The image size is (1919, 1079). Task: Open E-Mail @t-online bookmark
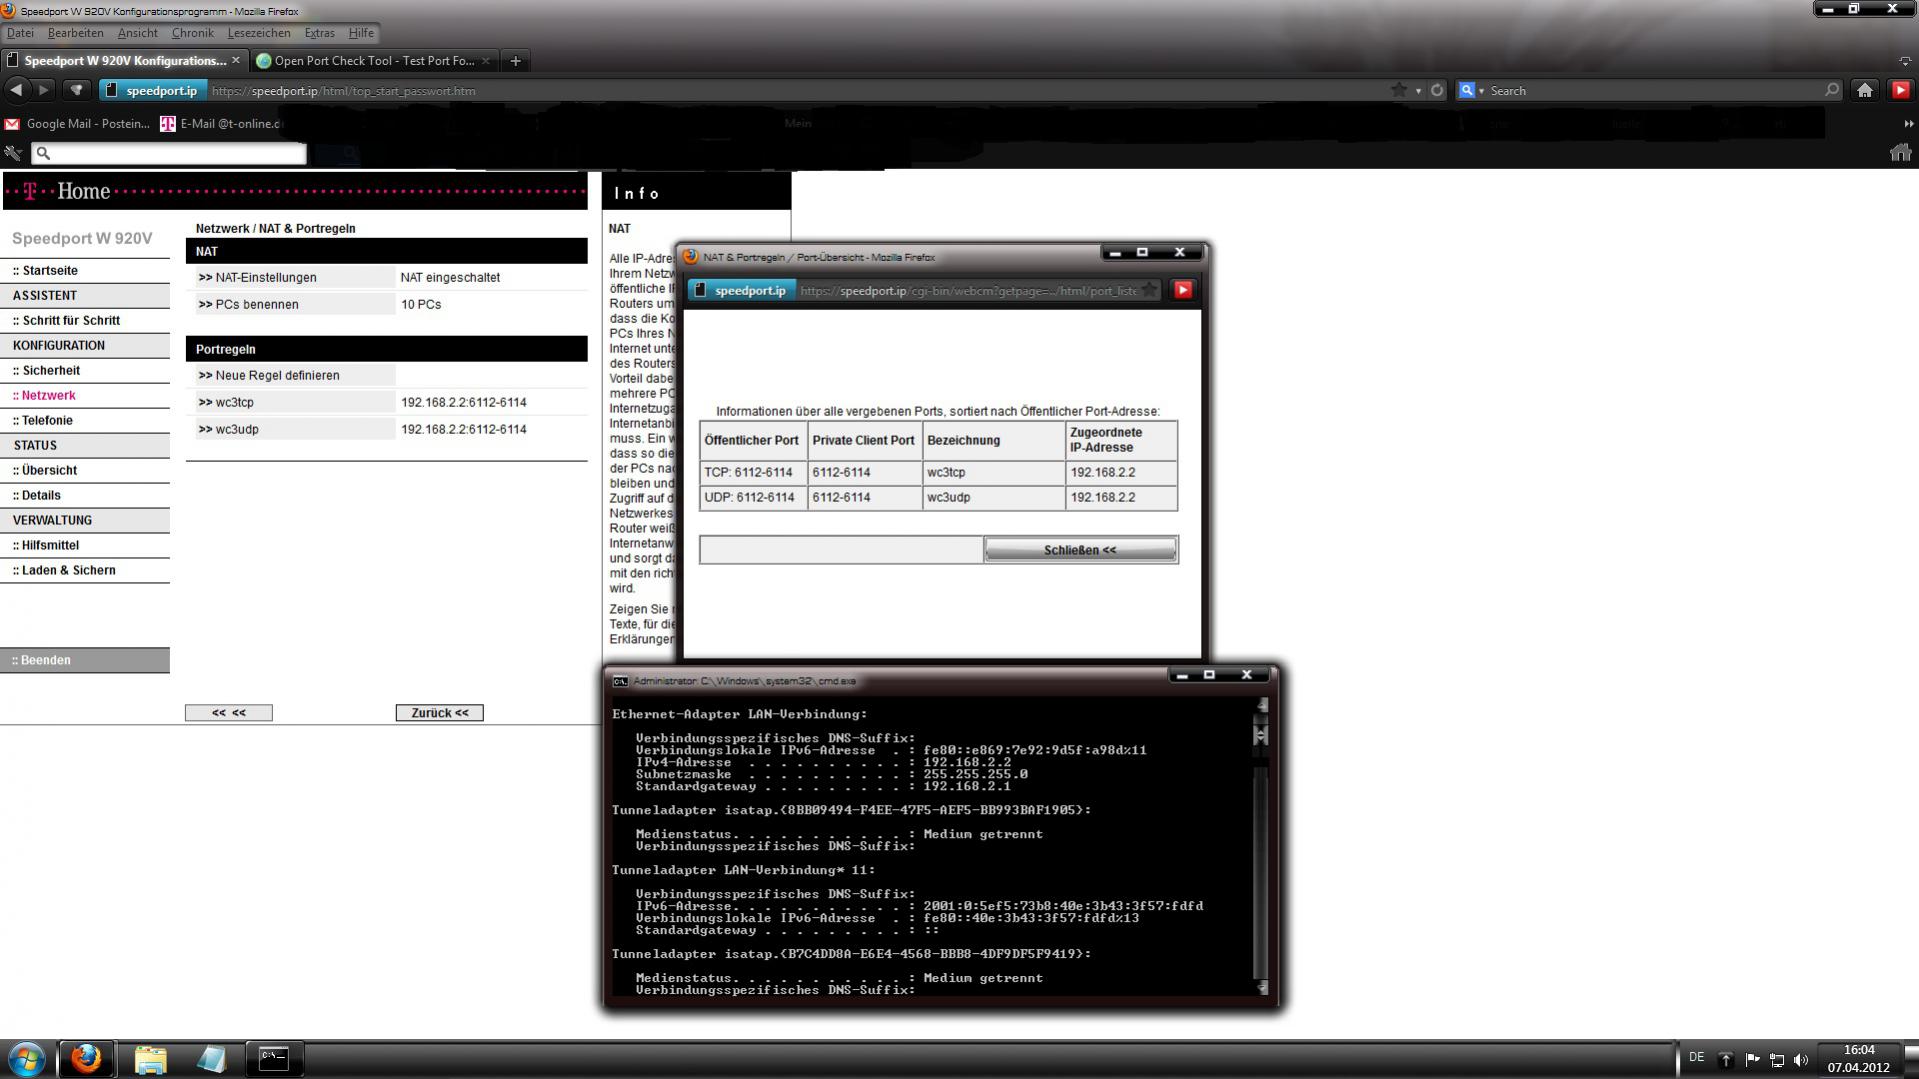click(x=221, y=124)
